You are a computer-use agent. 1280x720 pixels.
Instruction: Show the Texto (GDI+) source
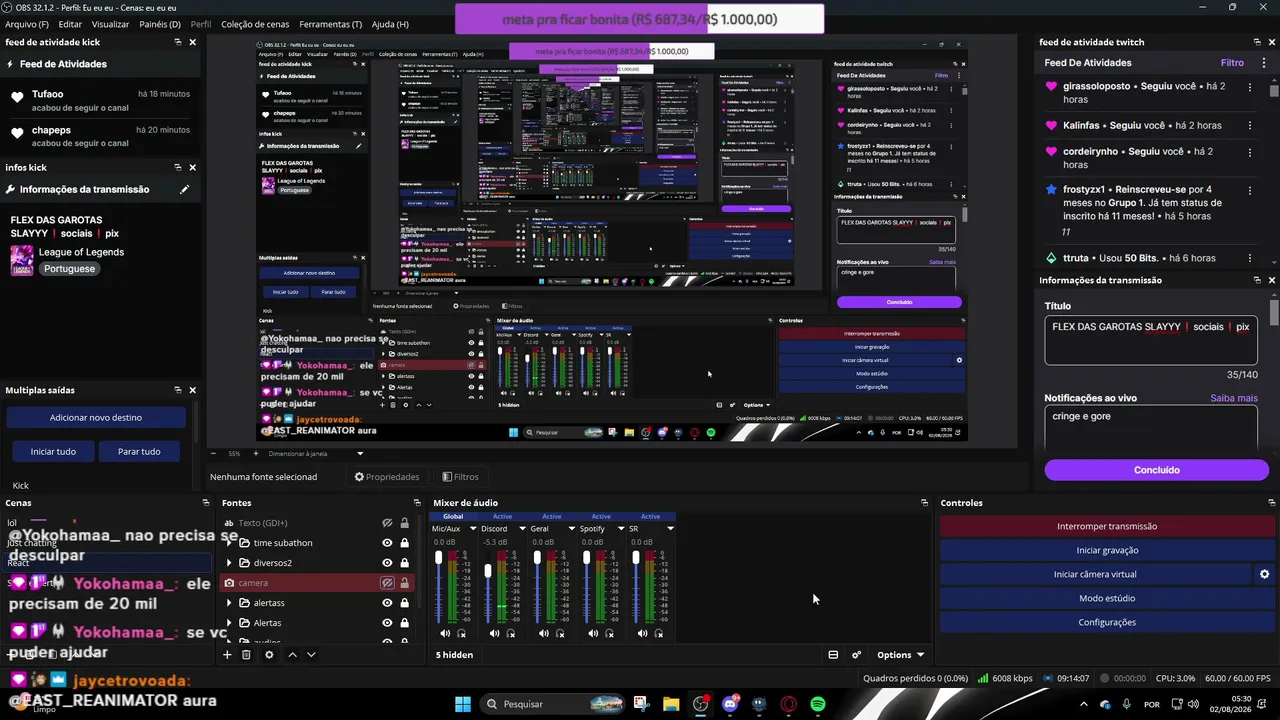pyautogui.click(x=387, y=523)
